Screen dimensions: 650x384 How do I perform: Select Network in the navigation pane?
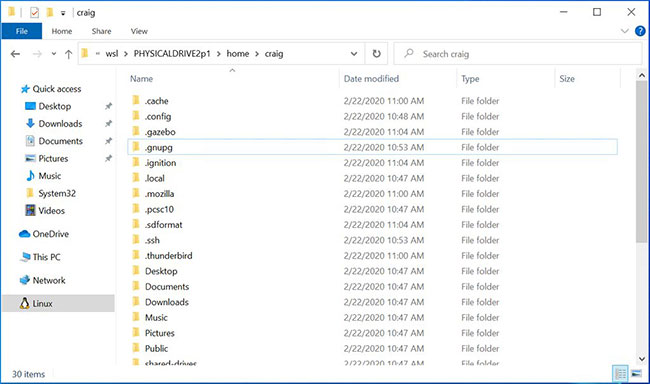[x=49, y=280]
